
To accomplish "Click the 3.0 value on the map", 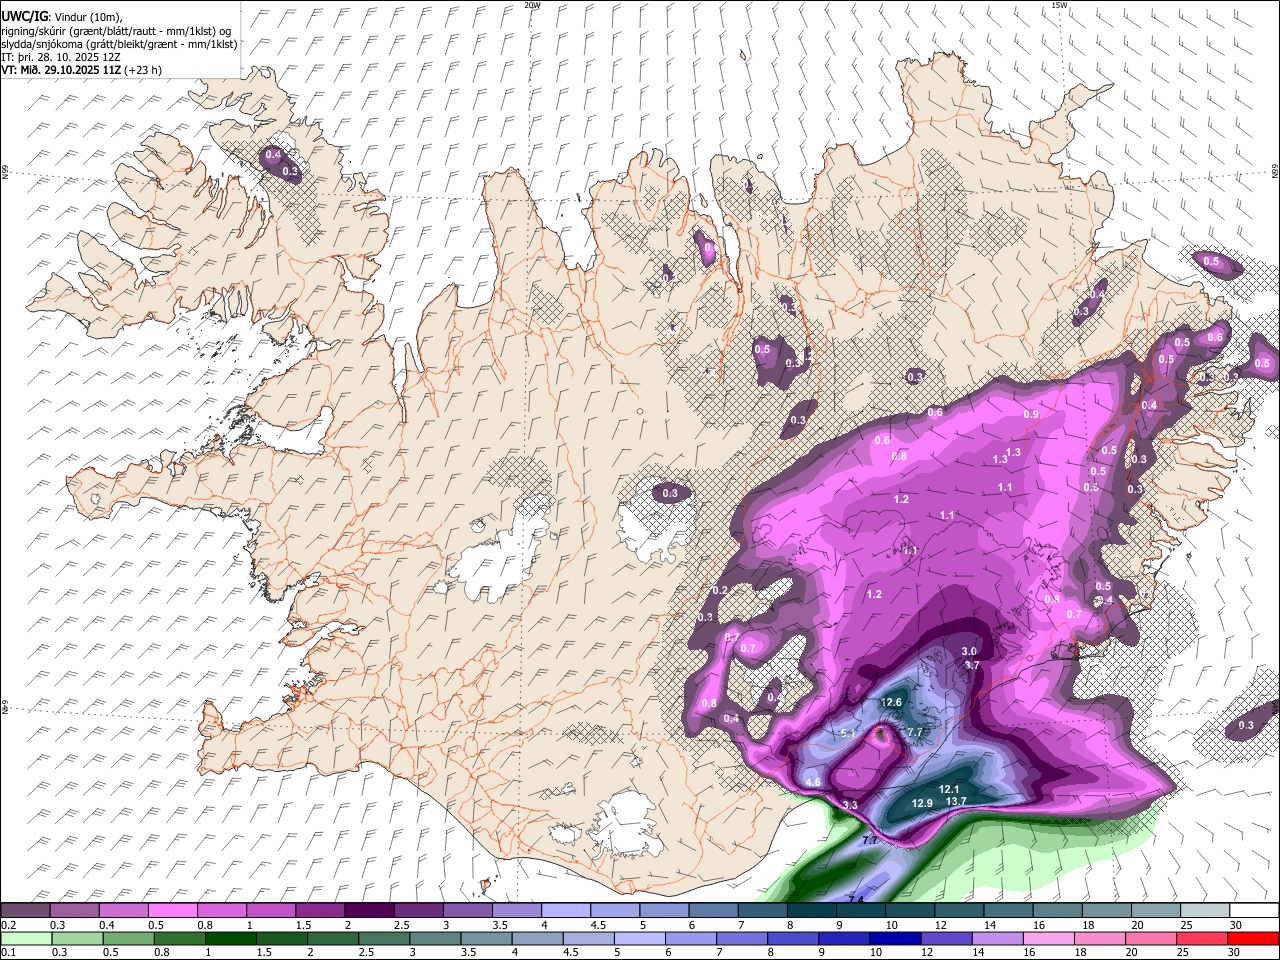I will click(x=969, y=651).
